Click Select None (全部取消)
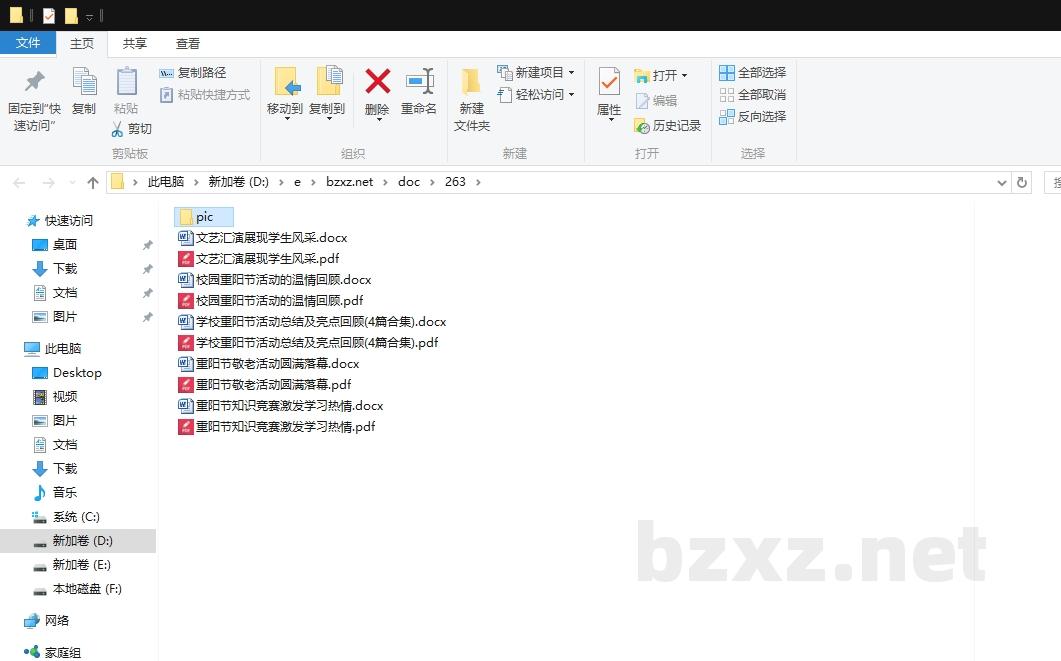The image size is (1061, 661). (x=753, y=95)
